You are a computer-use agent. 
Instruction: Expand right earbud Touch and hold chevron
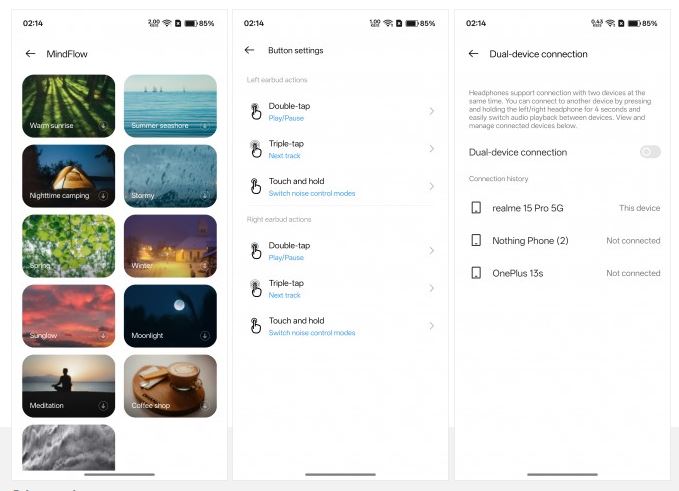click(x=431, y=326)
